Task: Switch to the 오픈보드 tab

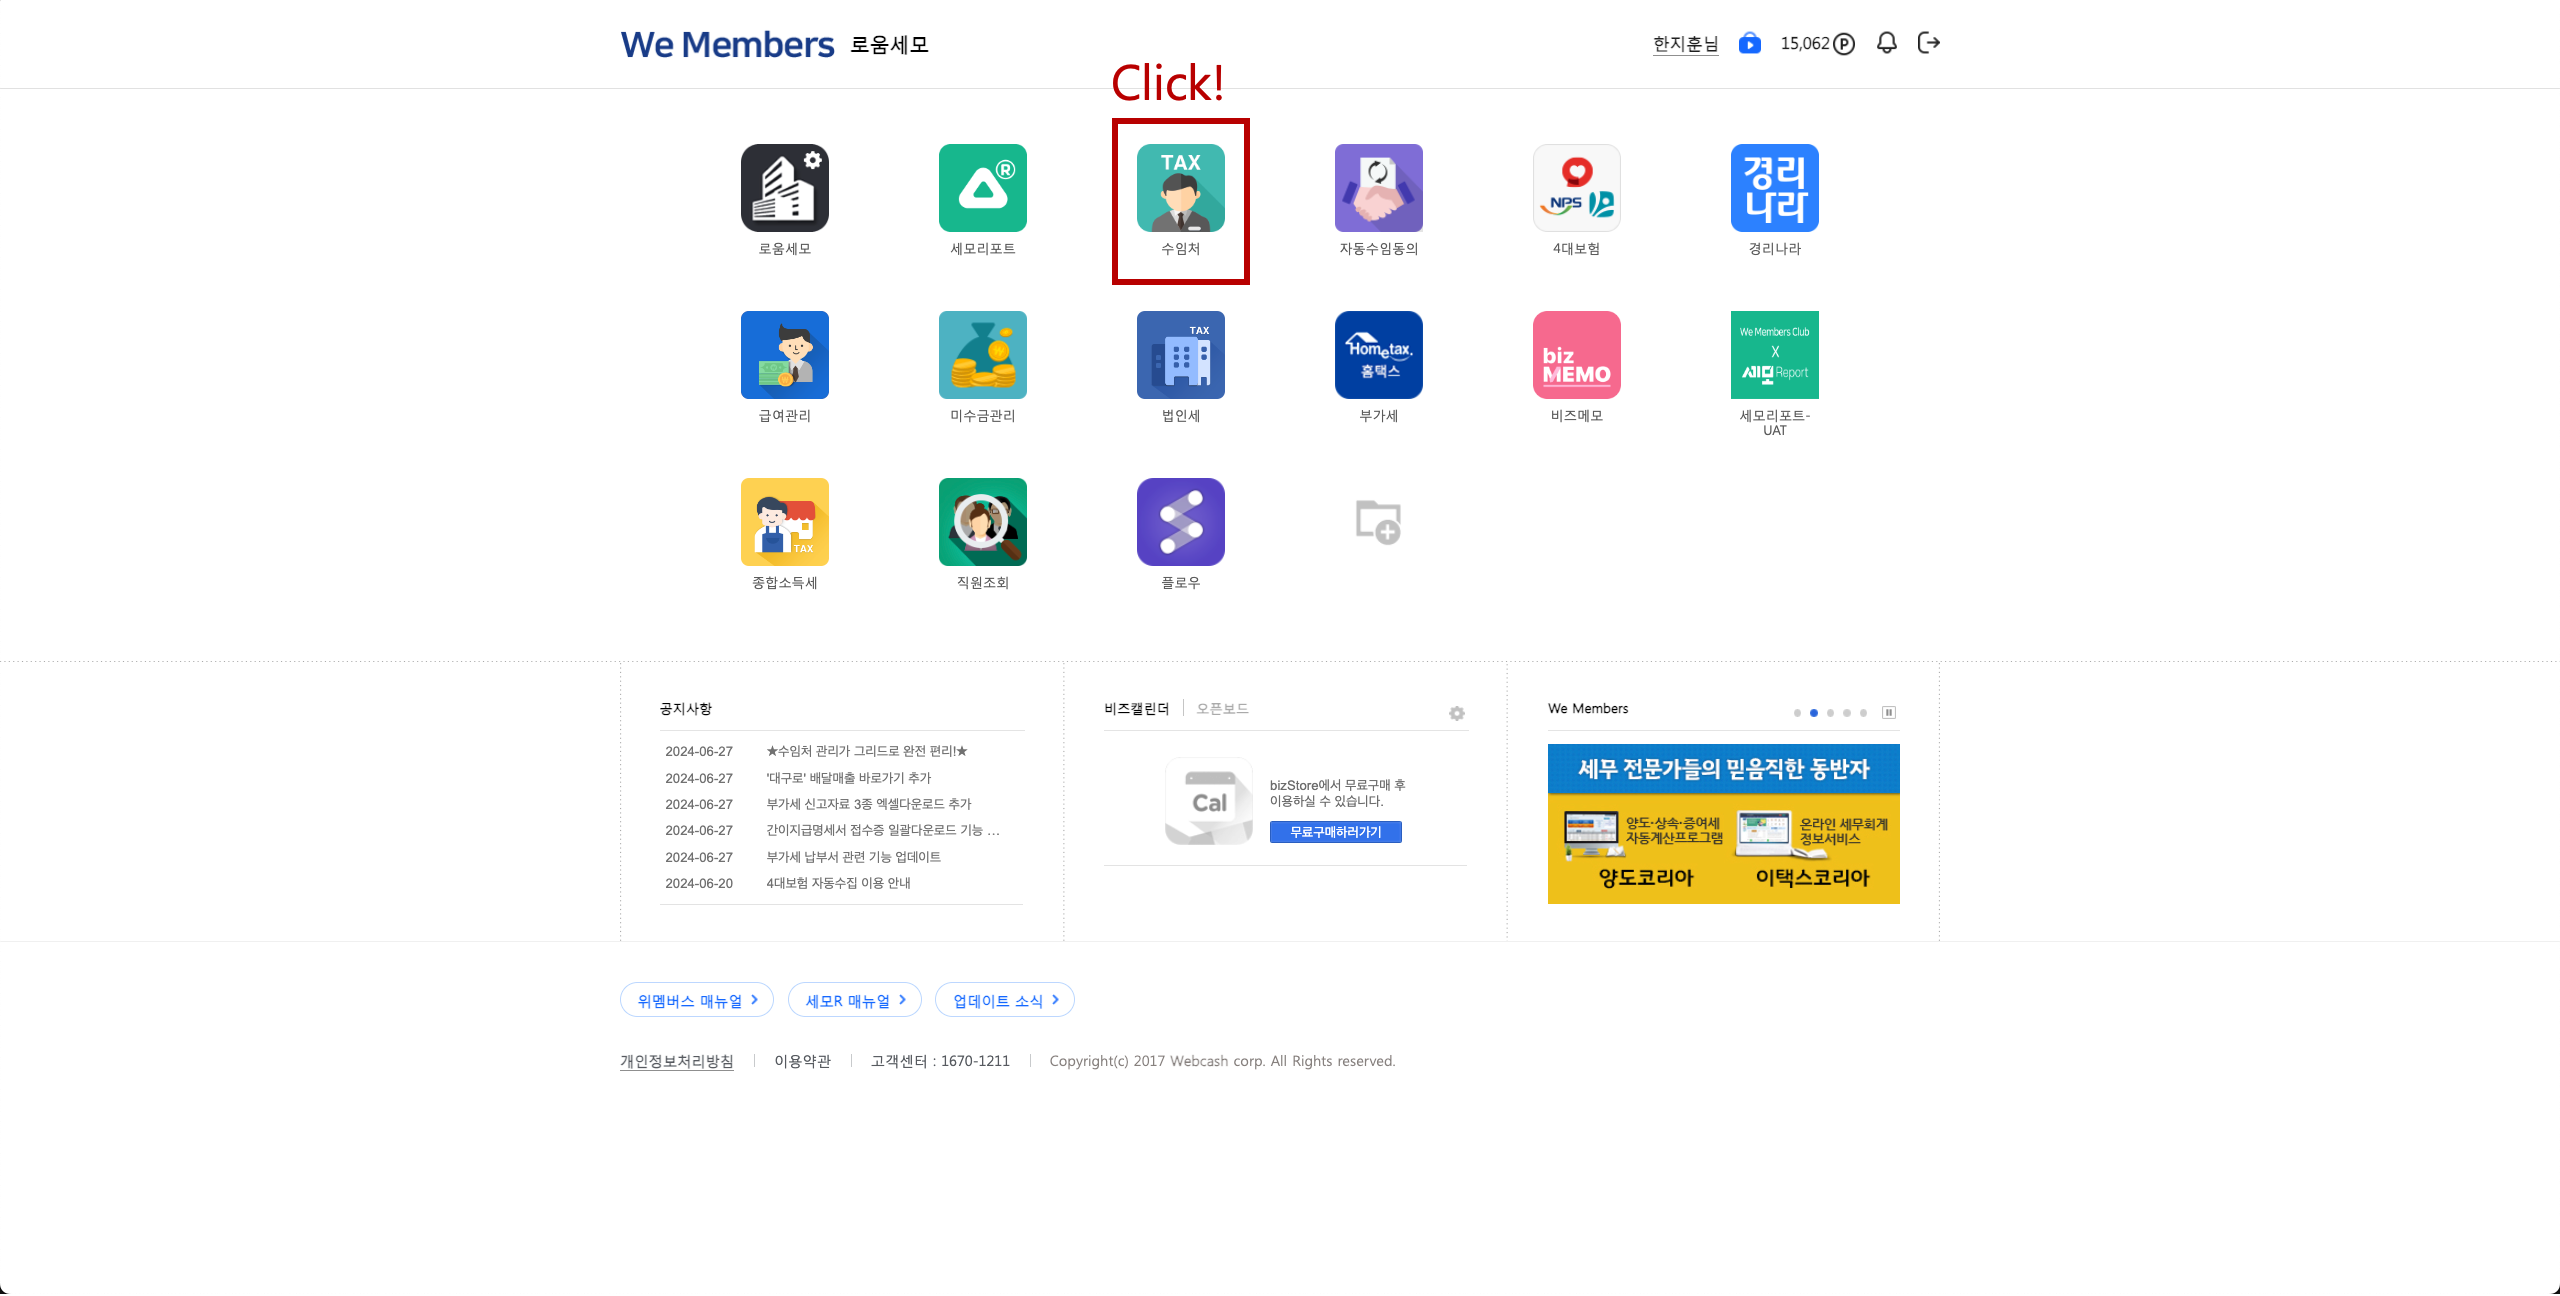Action: click(x=1222, y=709)
